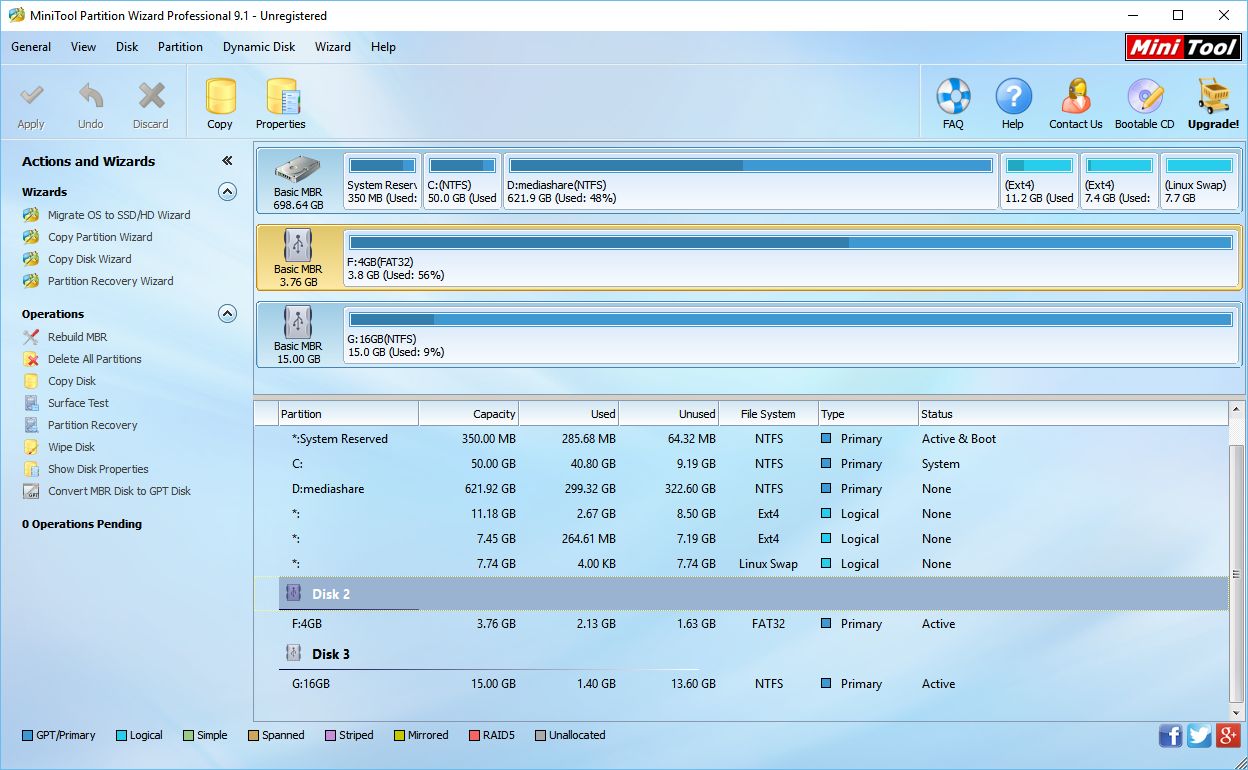
Task: Open the General menu
Action: (31, 47)
